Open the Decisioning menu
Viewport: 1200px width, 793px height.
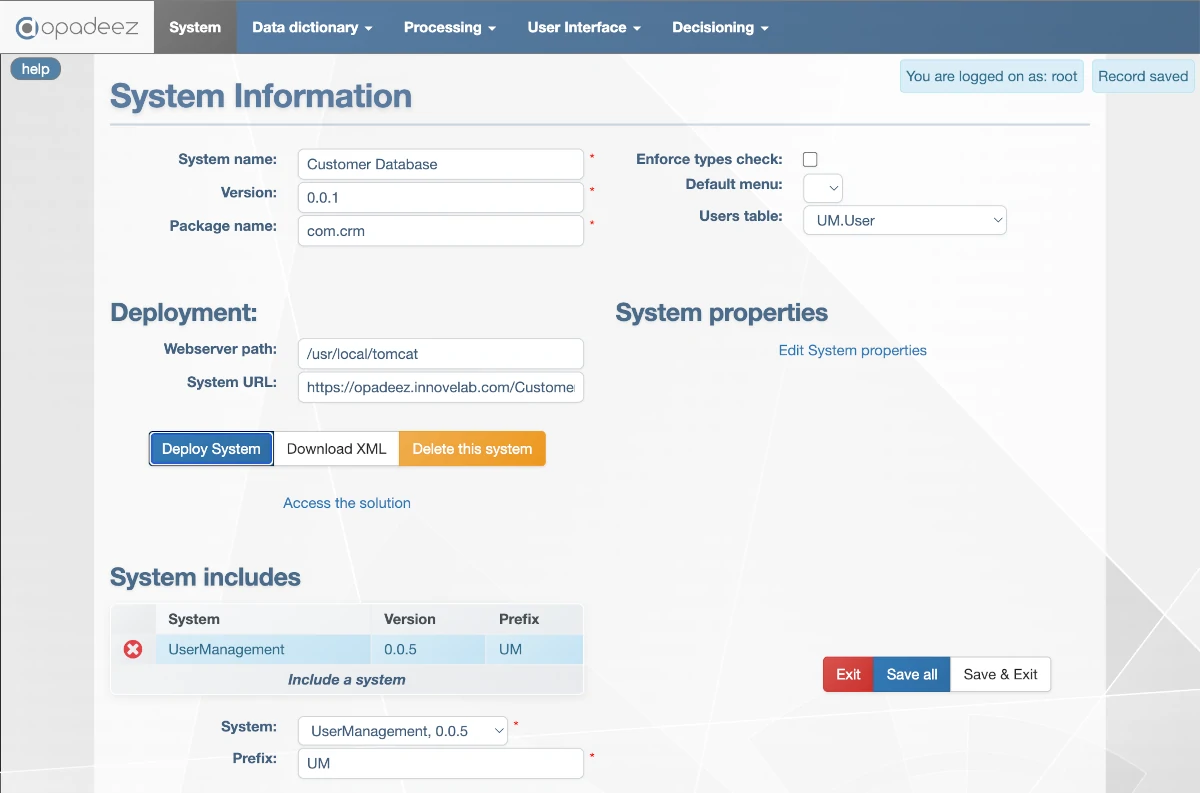point(720,27)
